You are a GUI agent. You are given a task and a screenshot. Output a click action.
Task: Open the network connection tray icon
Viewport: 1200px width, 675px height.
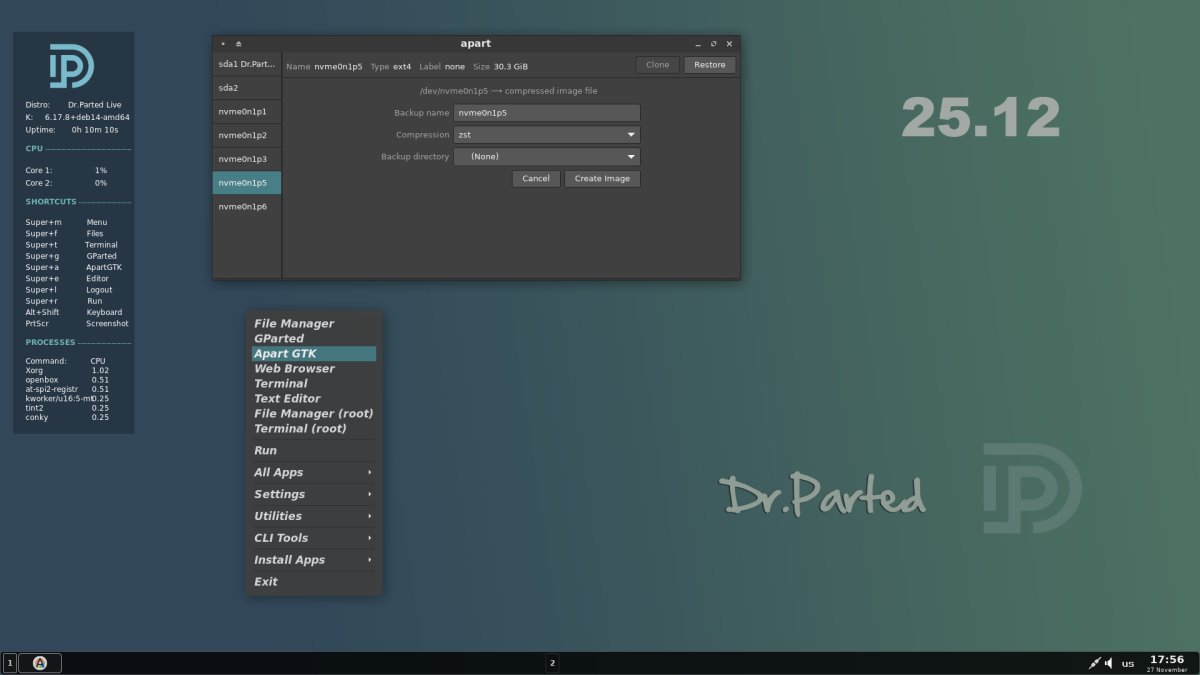tap(1095, 663)
